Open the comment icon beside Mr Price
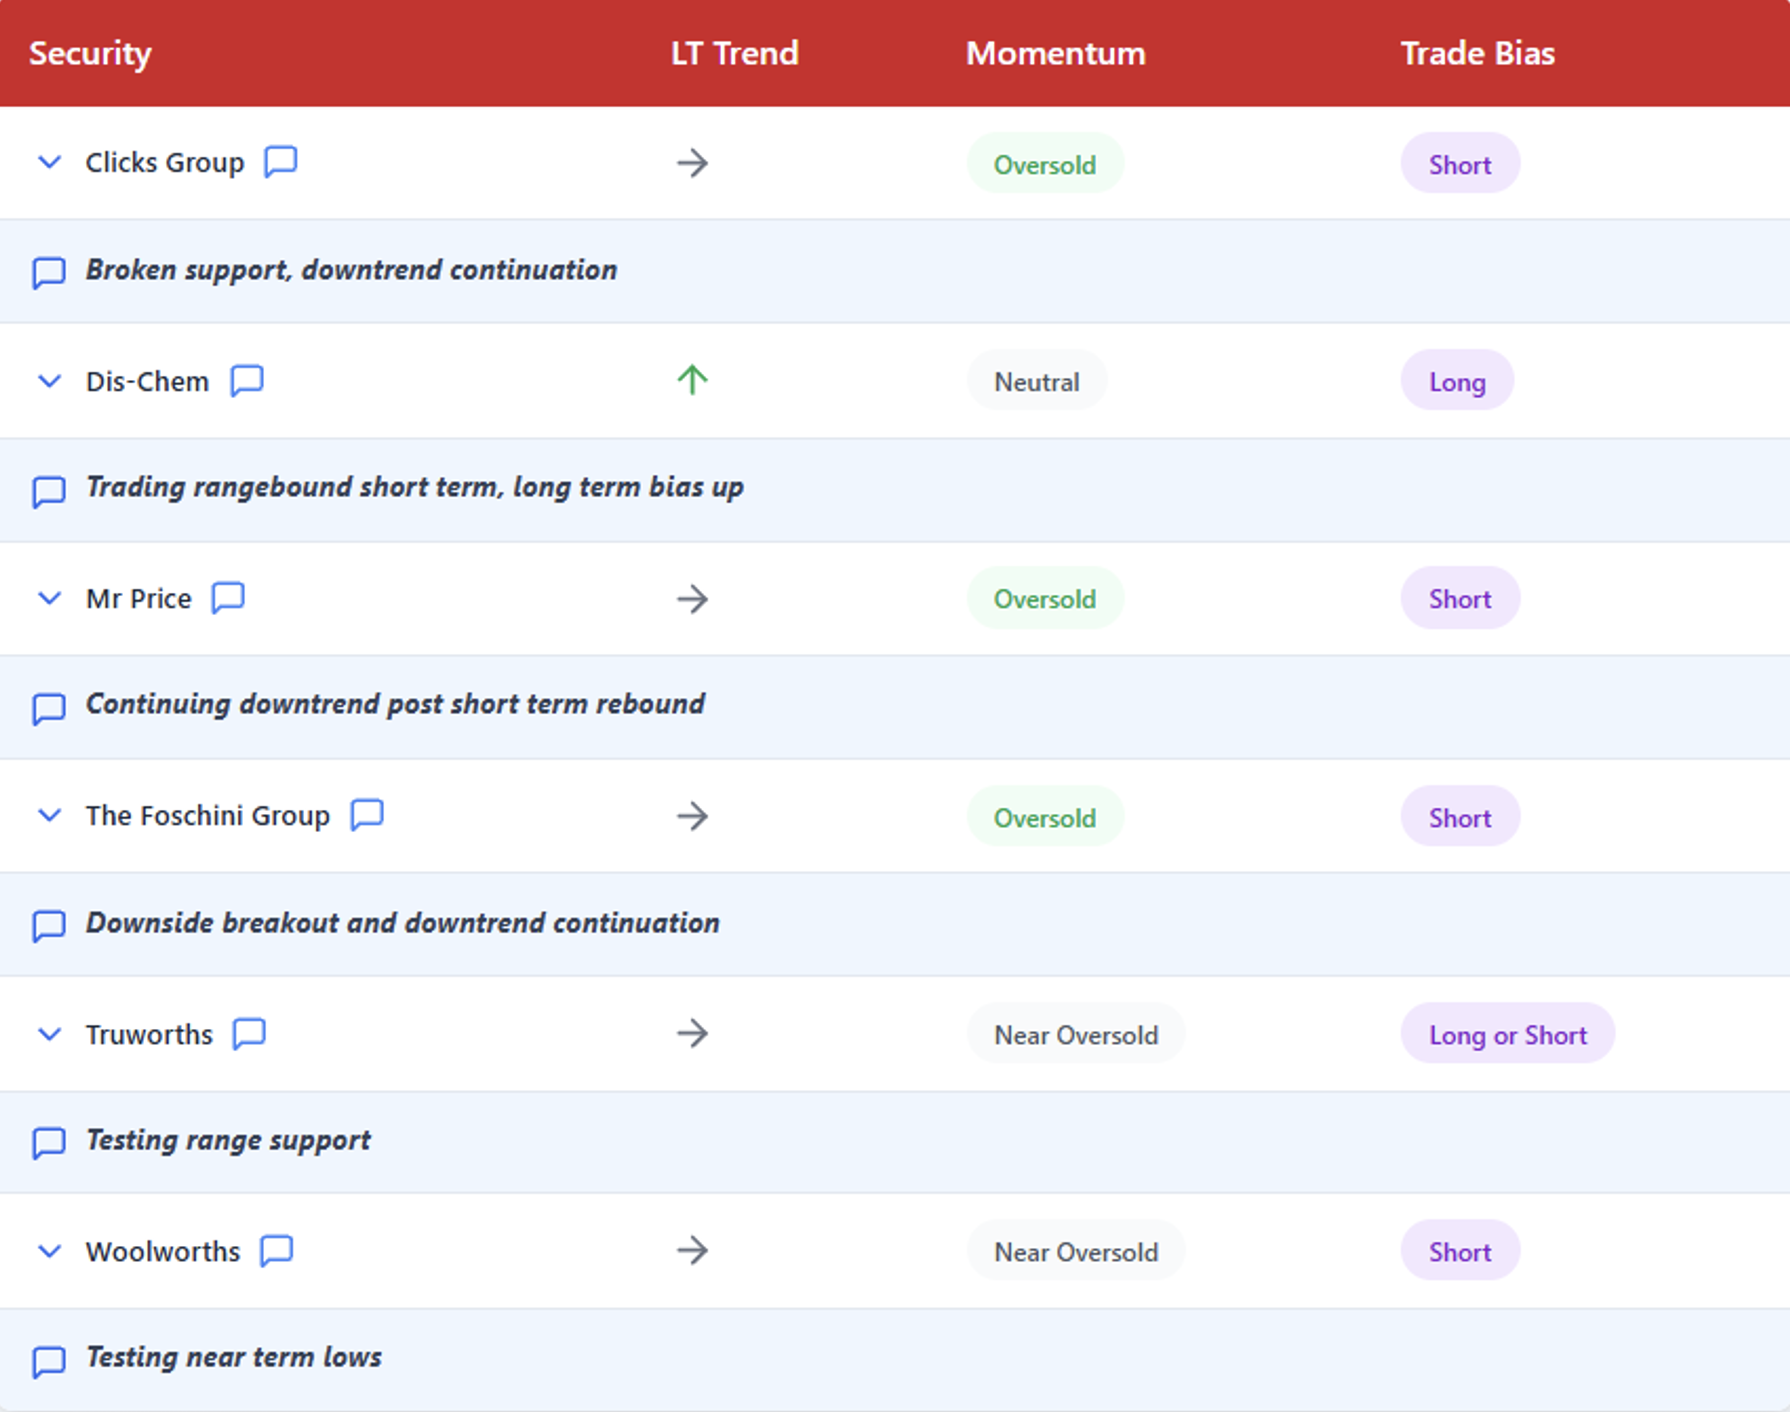Image resolution: width=1790 pixels, height=1412 pixels. (x=228, y=597)
